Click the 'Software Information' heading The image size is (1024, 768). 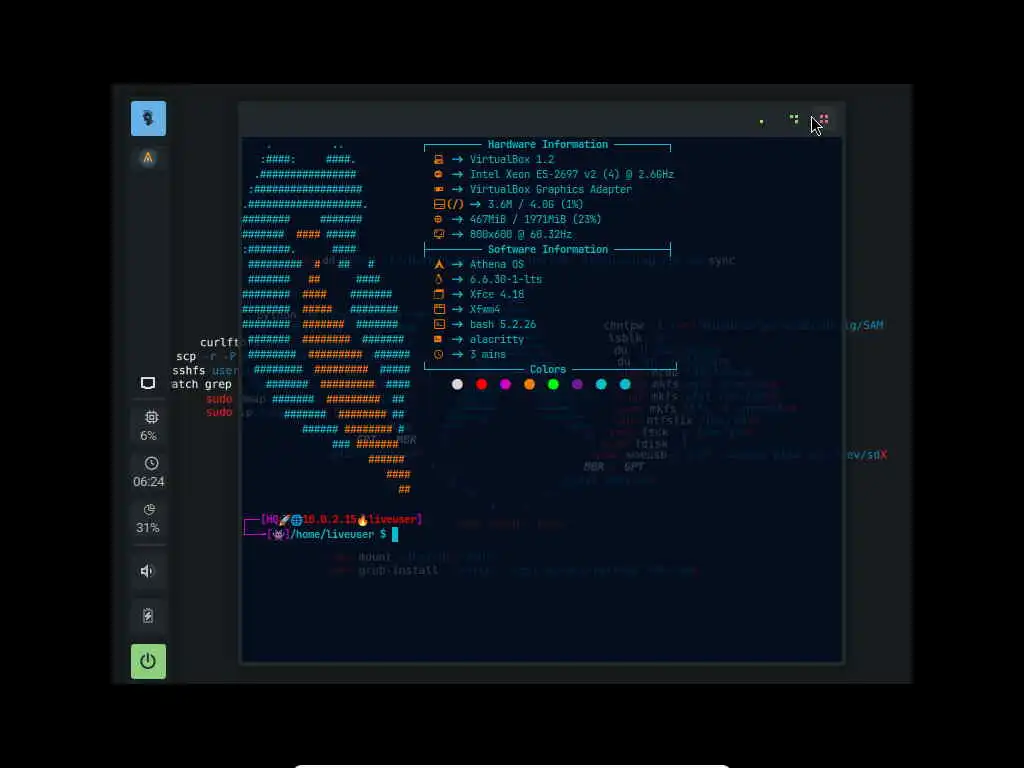pos(547,249)
